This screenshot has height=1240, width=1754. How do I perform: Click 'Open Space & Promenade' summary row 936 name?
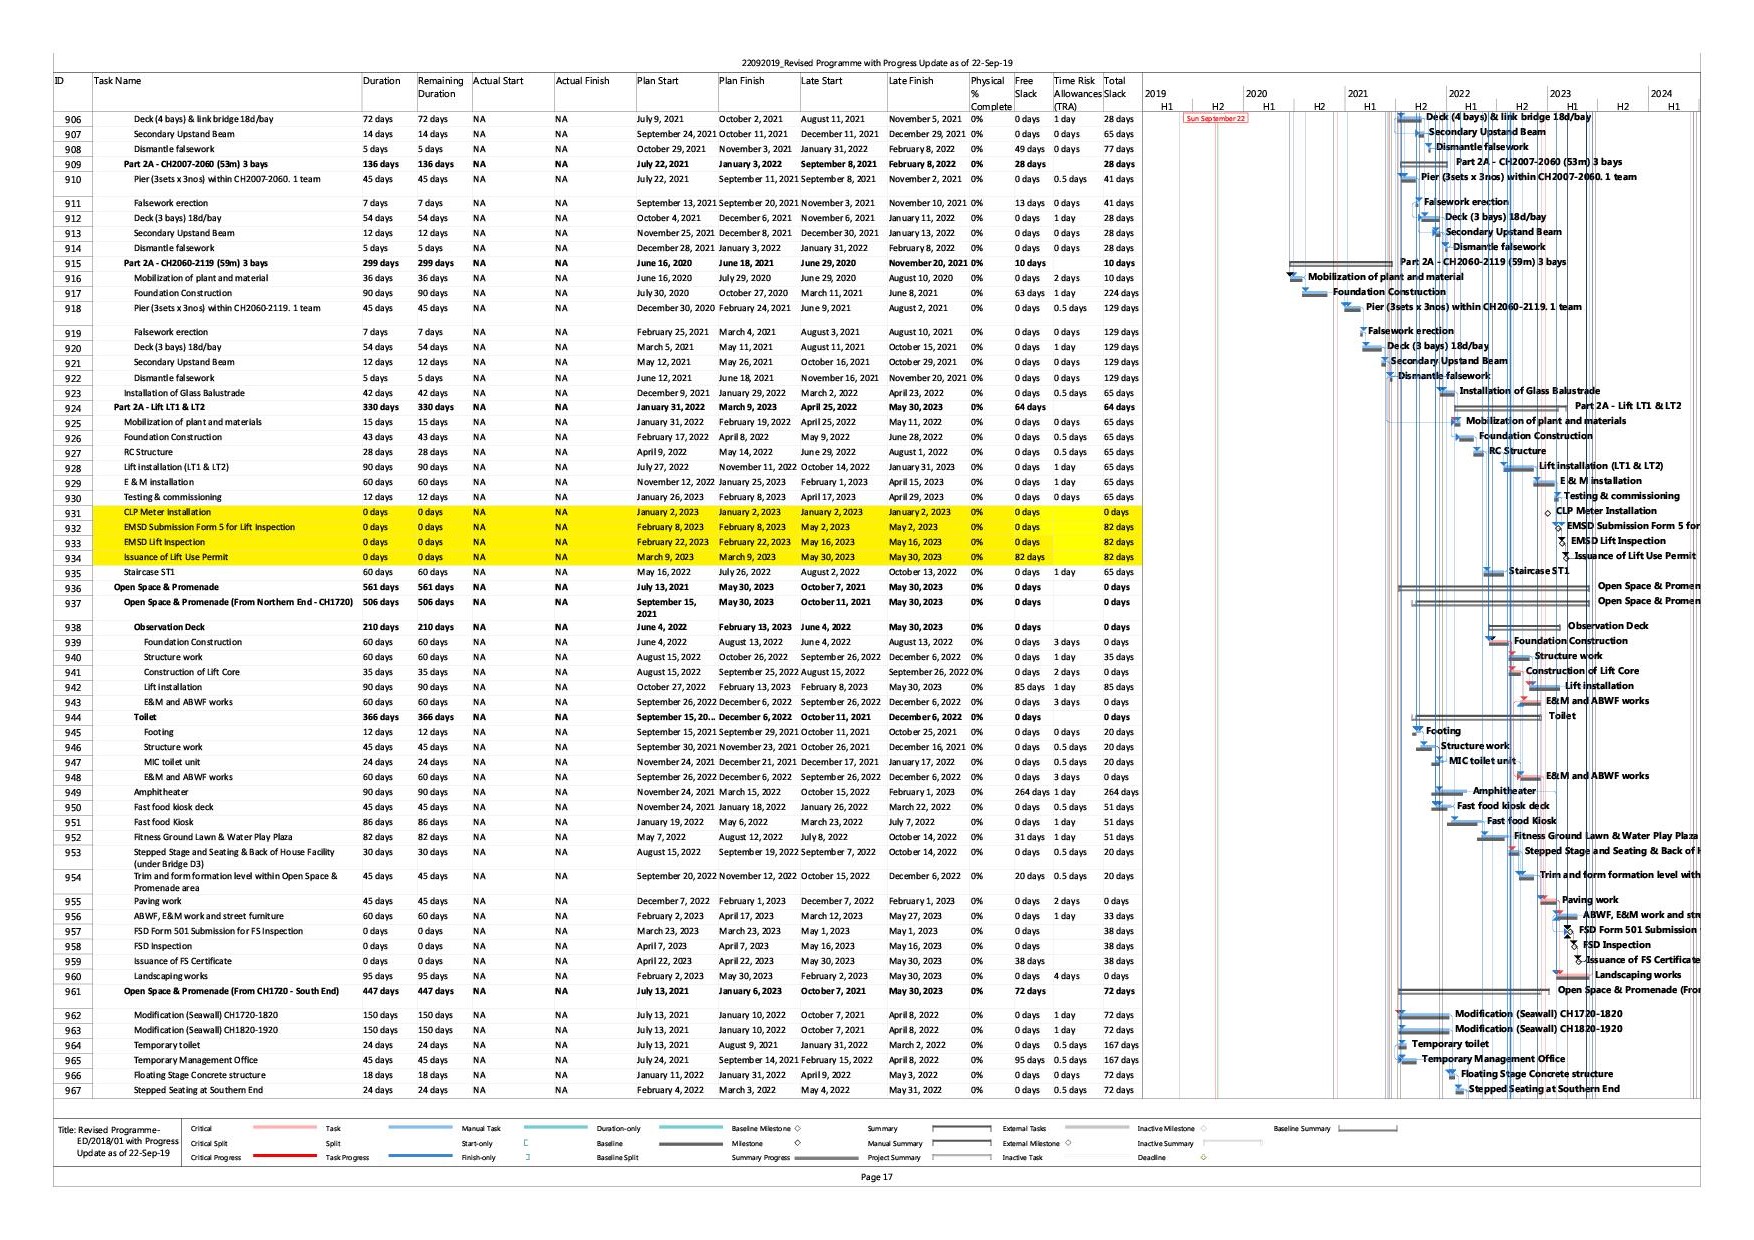point(166,588)
